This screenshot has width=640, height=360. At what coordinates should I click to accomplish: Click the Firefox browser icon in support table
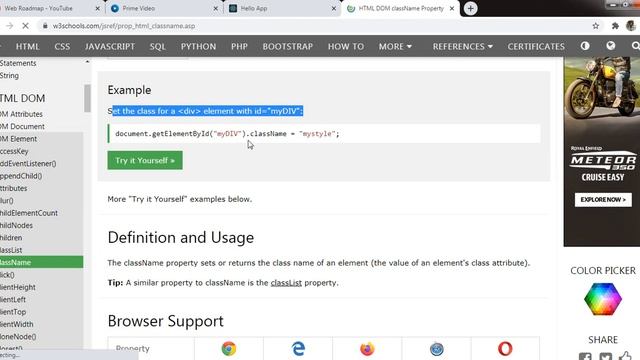pyautogui.click(x=367, y=349)
